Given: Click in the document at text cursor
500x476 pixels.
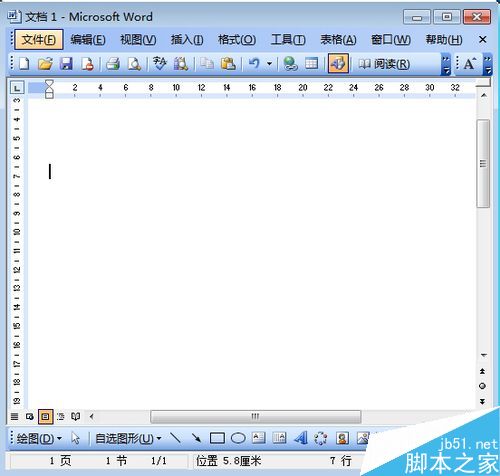Looking at the screenshot, I should click(x=50, y=171).
